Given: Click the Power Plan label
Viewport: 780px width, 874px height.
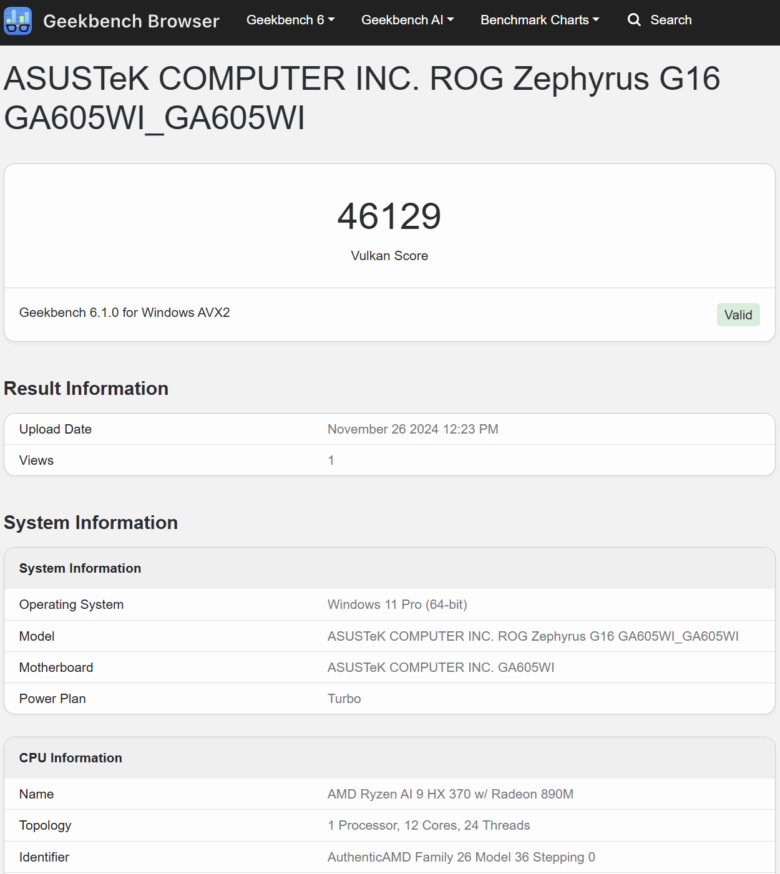Looking at the screenshot, I should click(52, 699).
